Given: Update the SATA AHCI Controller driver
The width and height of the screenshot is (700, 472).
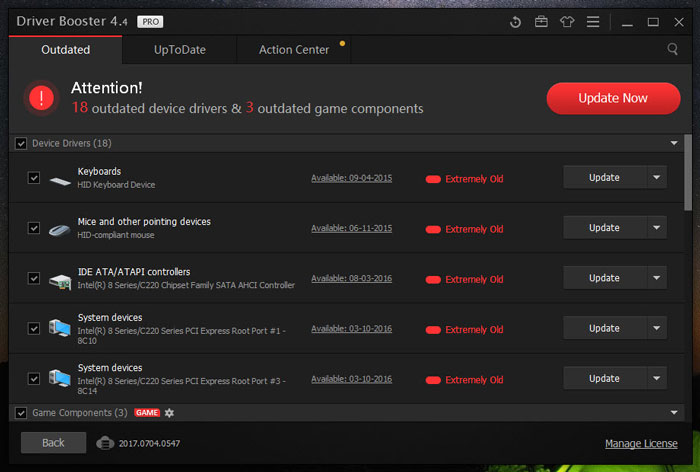Looking at the screenshot, I should [604, 278].
